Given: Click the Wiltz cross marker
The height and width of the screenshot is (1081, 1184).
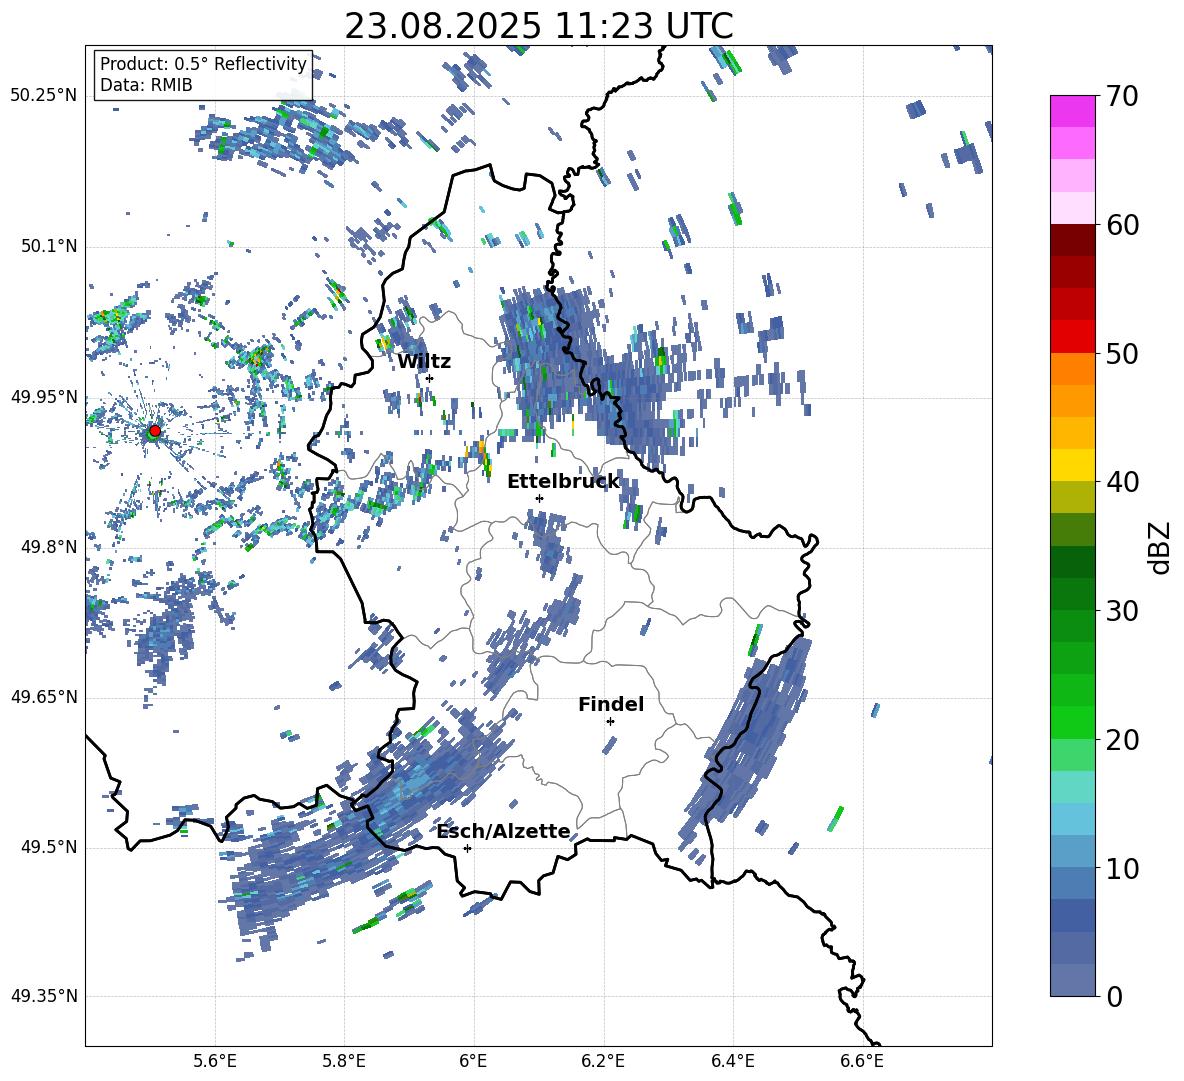Looking at the screenshot, I should [430, 378].
